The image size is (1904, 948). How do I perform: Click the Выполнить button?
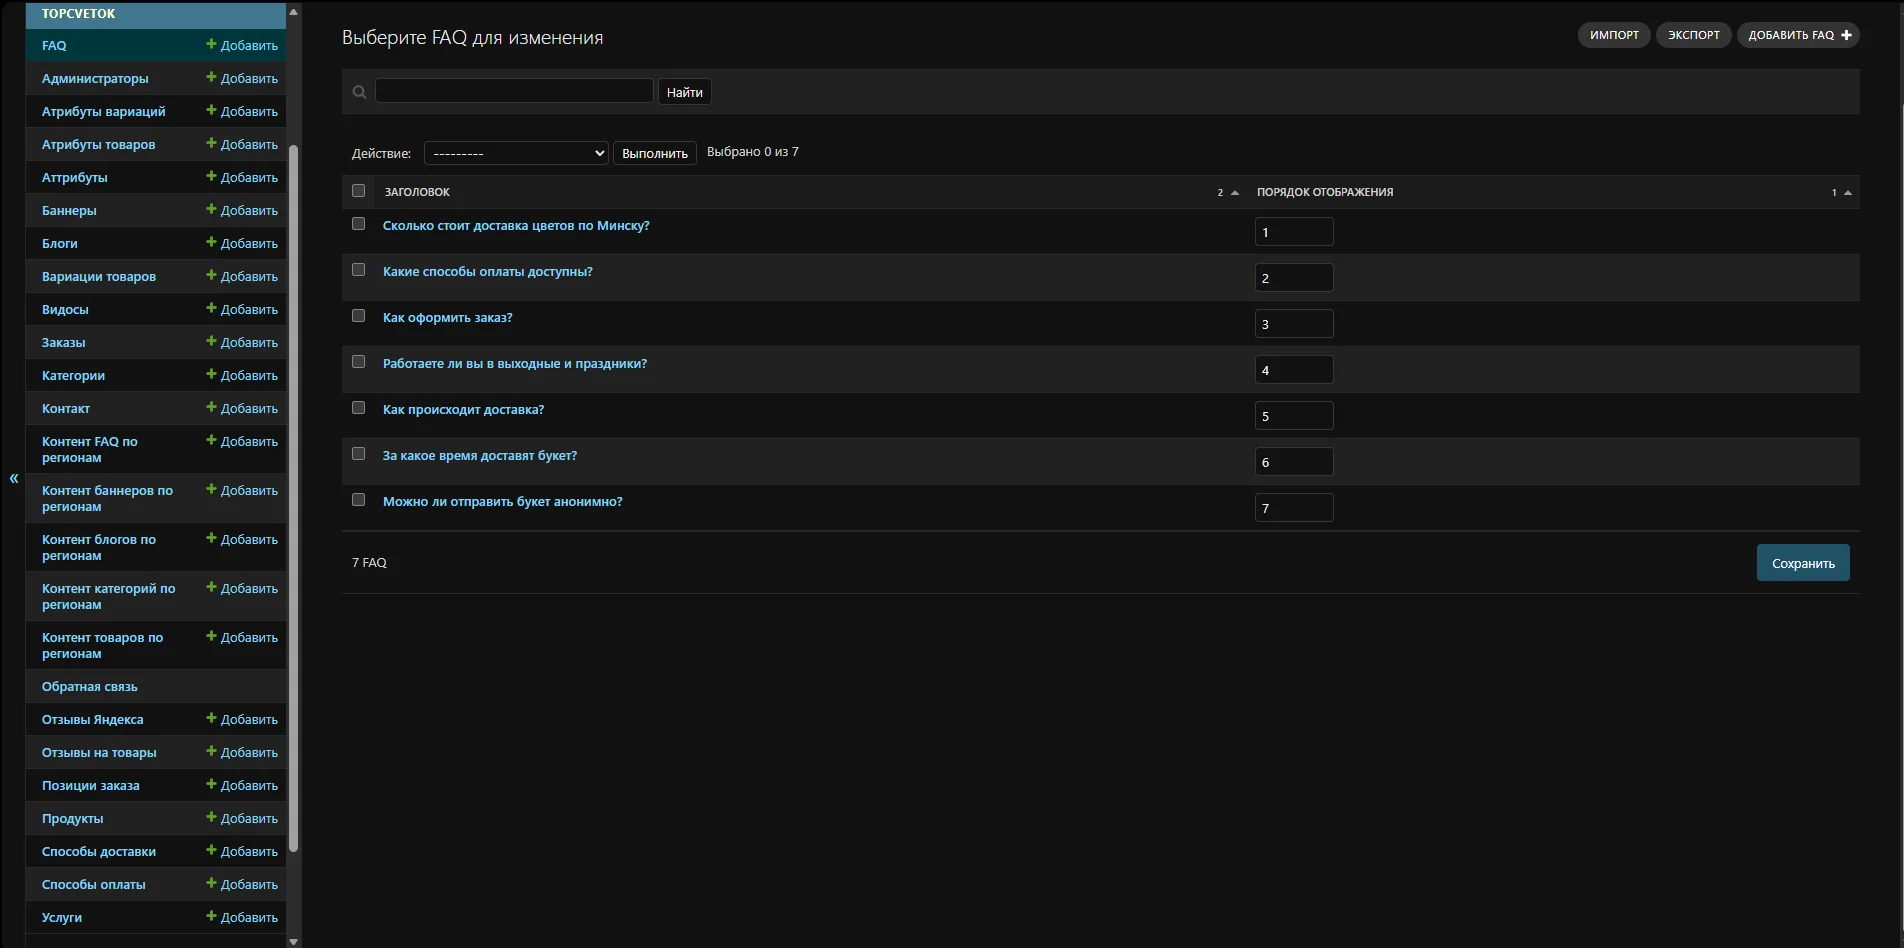coord(655,153)
